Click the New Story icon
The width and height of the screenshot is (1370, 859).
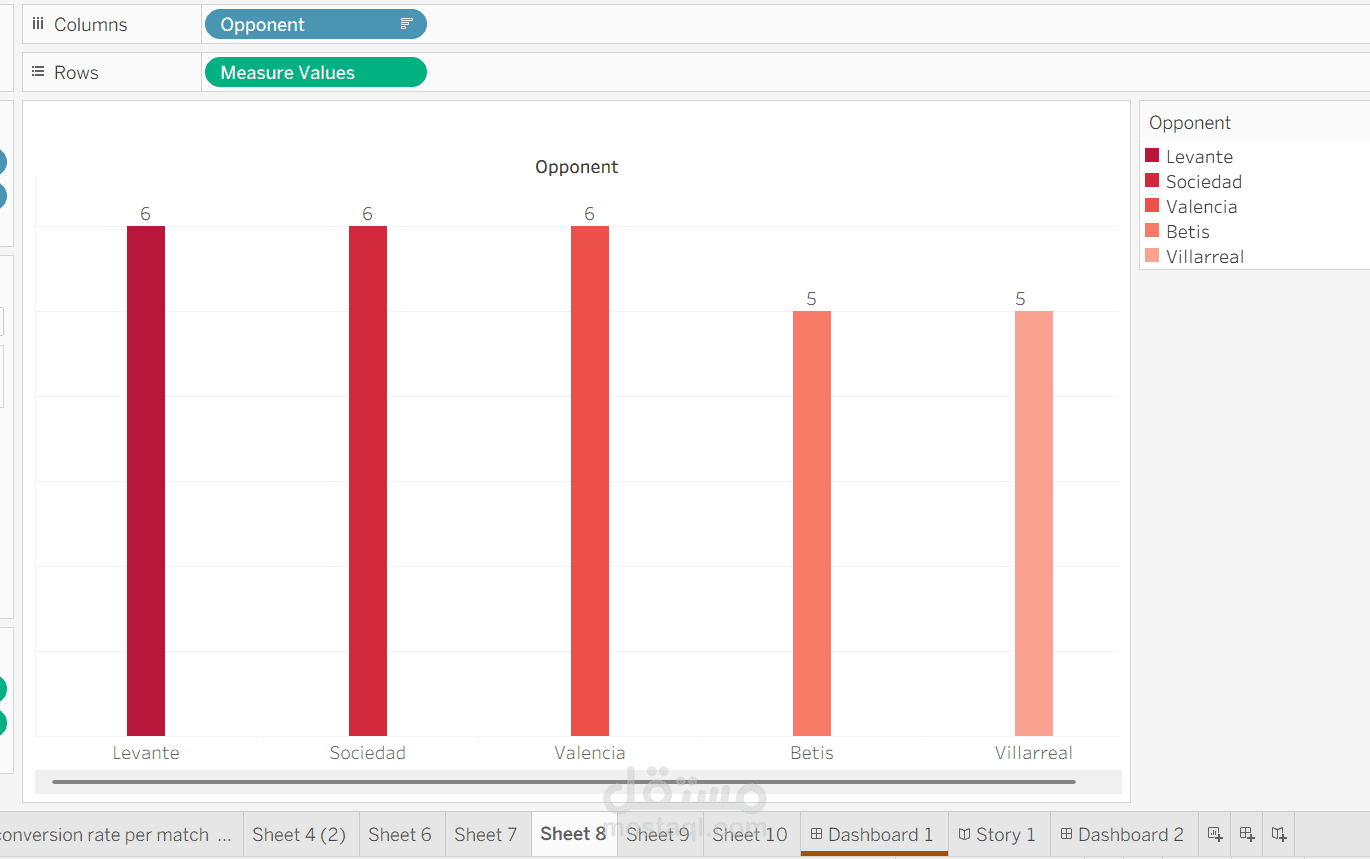(x=1278, y=834)
